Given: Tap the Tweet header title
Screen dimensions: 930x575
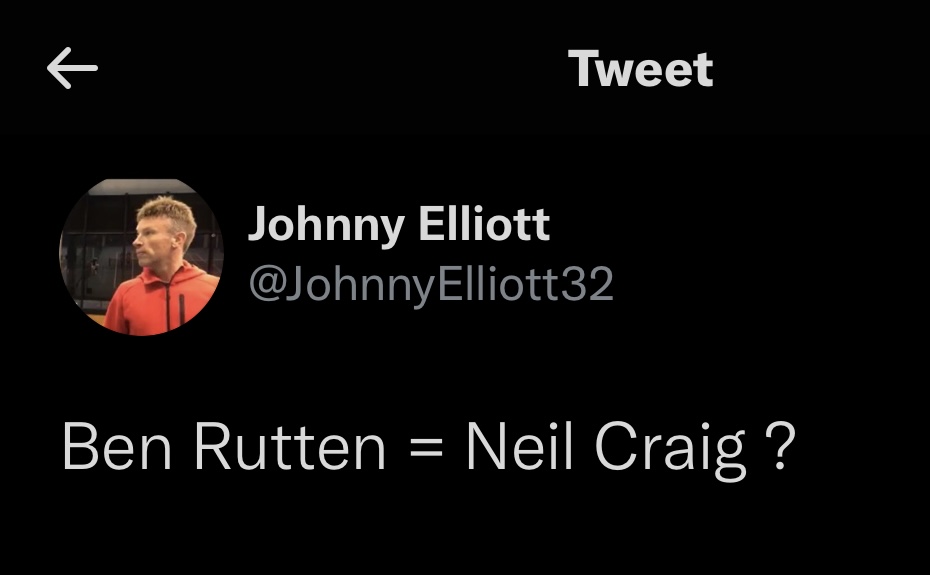Looking at the screenshot, I should [x=641, y=69].
